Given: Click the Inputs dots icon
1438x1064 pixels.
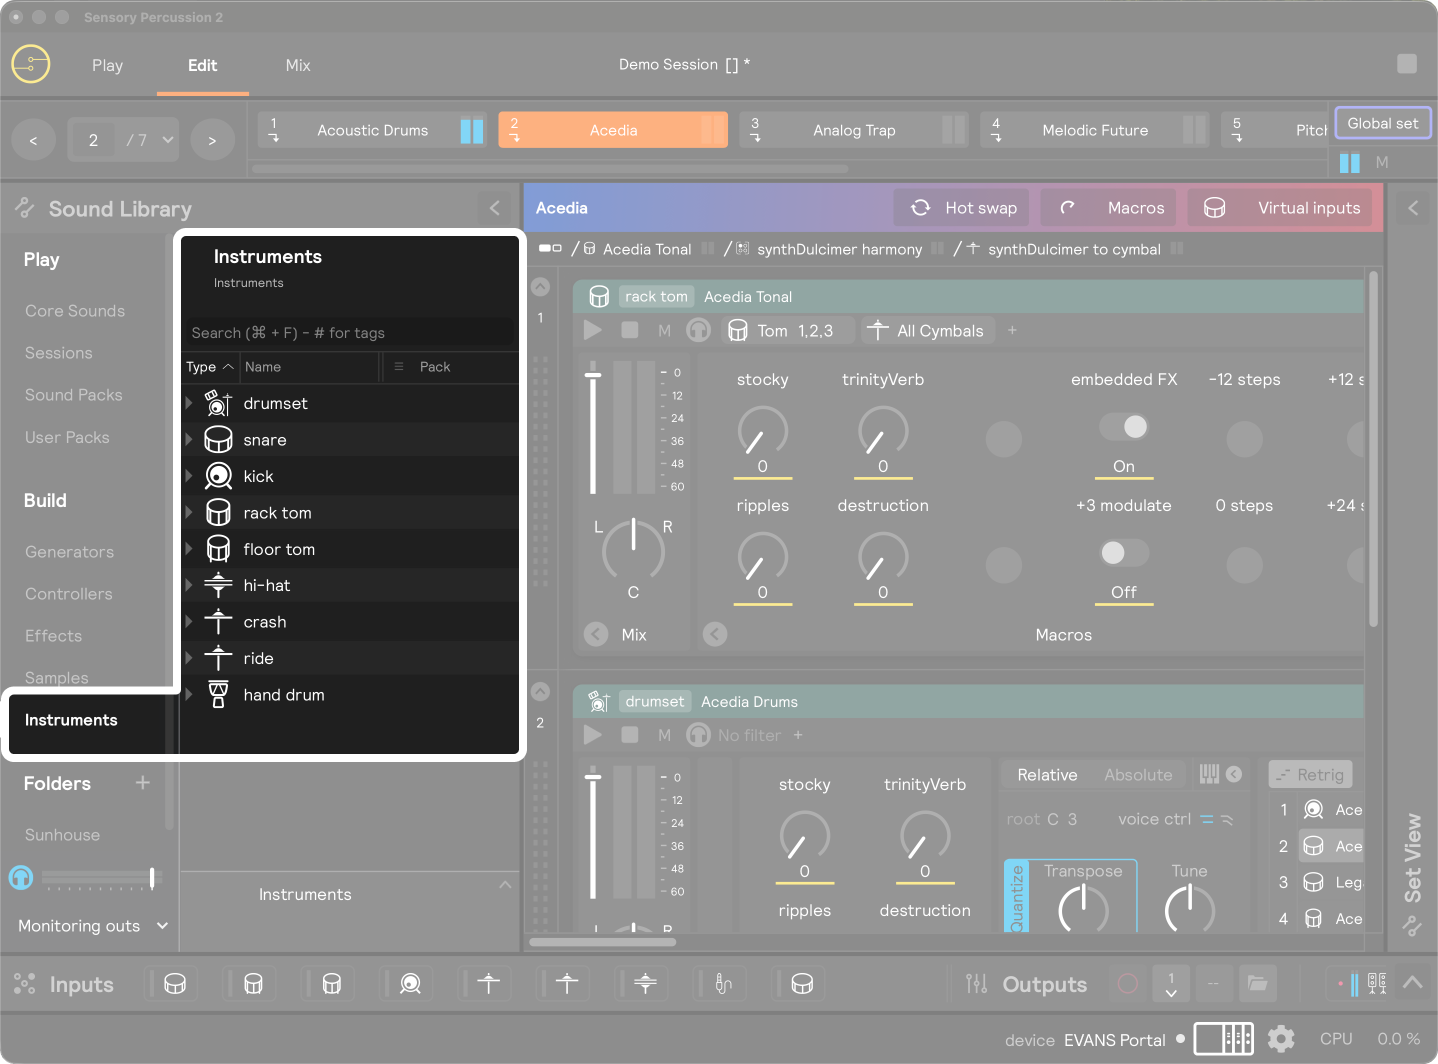Looking at the screenshot, I should pyautogui.click(x=25, y=984).
